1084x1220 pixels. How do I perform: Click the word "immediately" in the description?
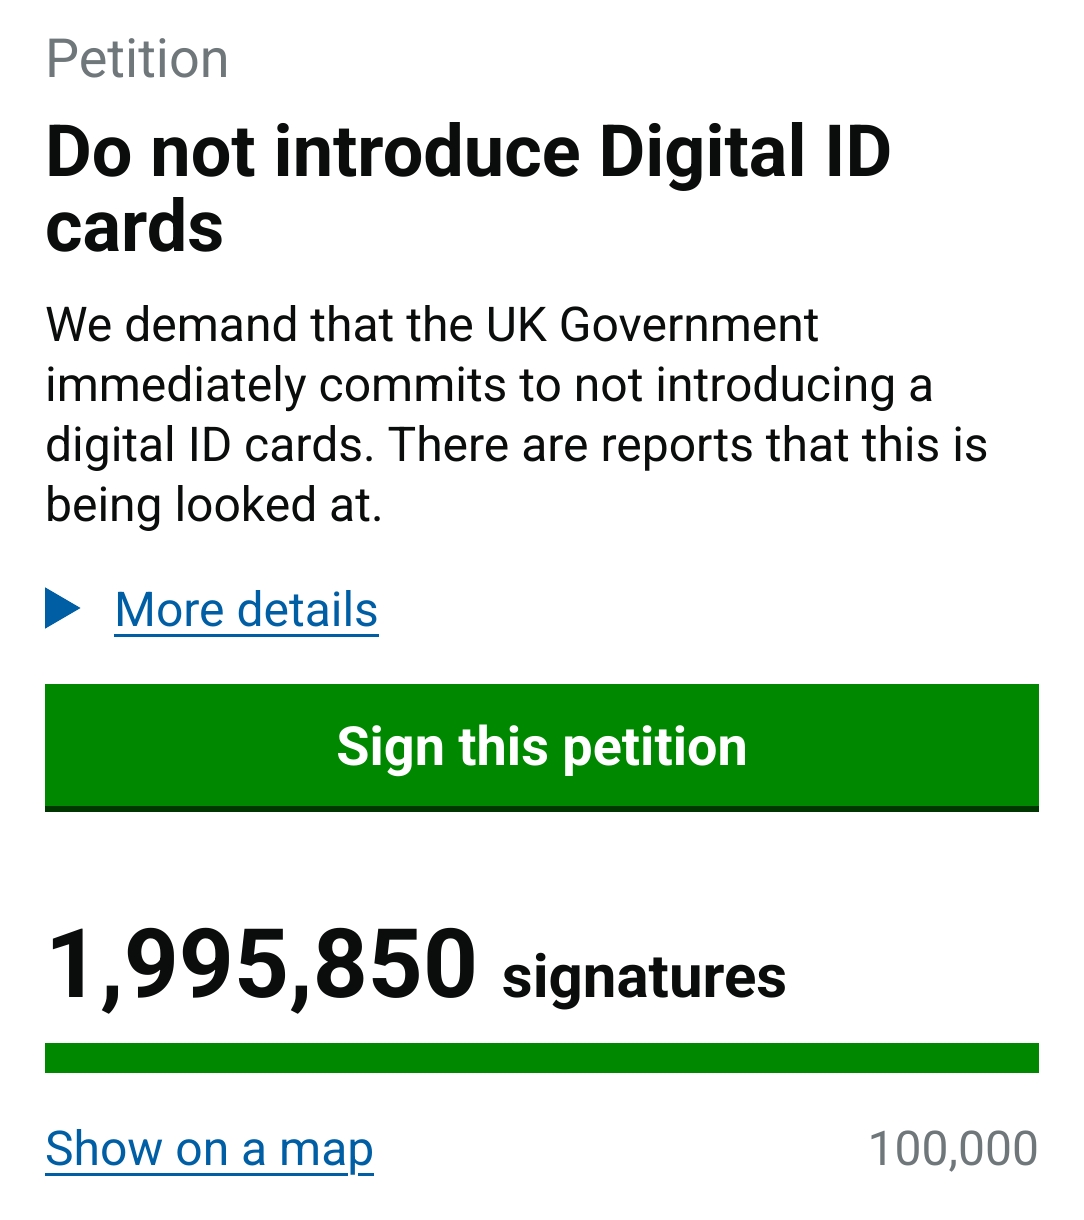pyautogui.click(x=175, y=385)
